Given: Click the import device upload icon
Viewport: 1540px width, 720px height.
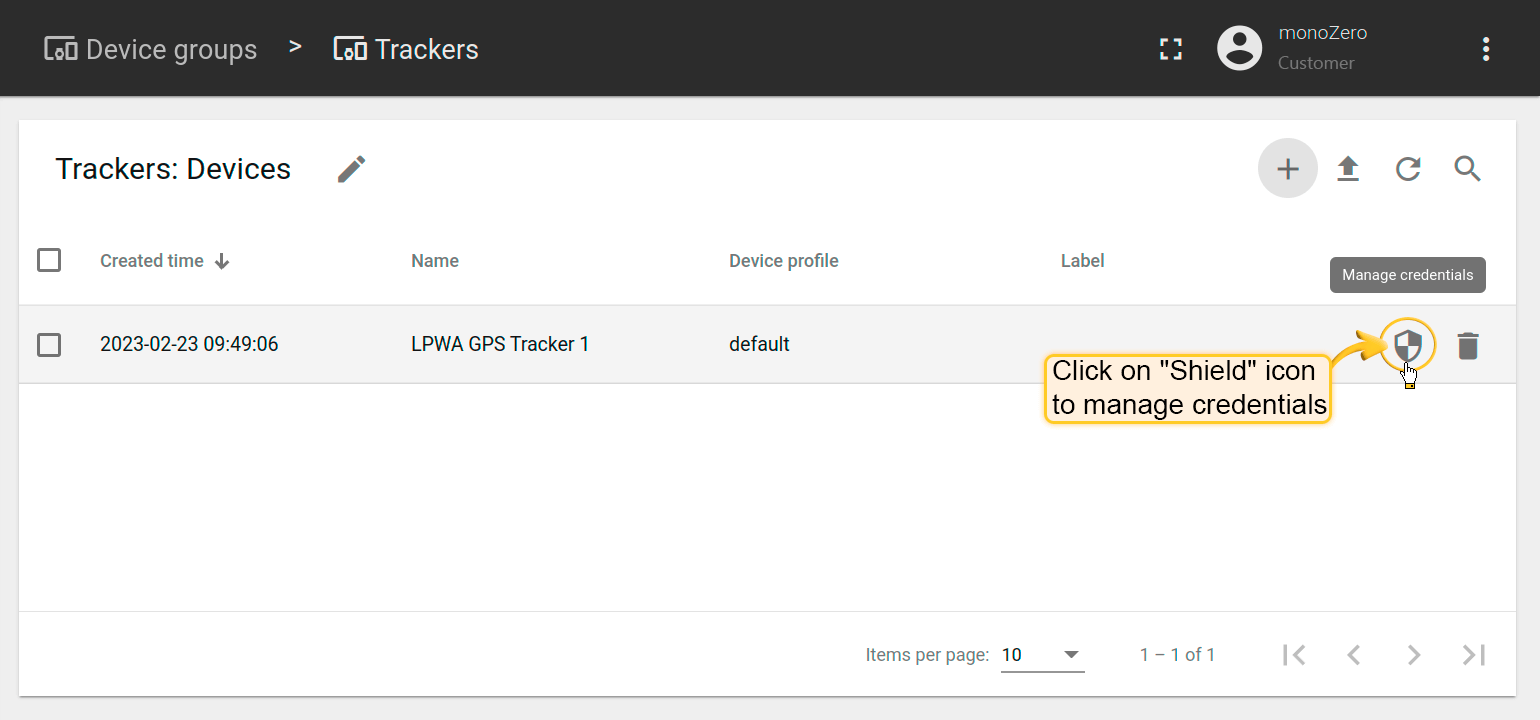Looking at the screenshot, I should tap(1348, 169).
